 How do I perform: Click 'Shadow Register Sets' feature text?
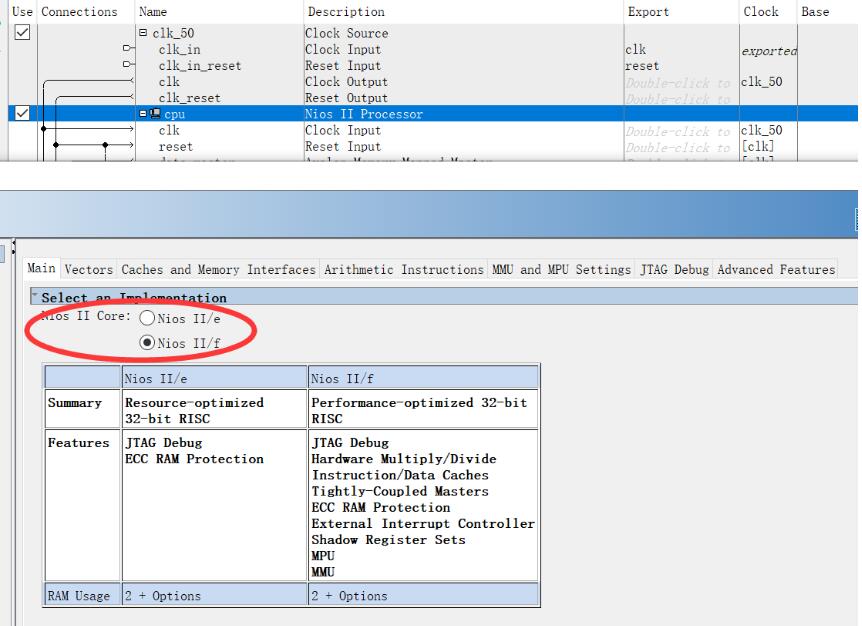tap(388, 540)
